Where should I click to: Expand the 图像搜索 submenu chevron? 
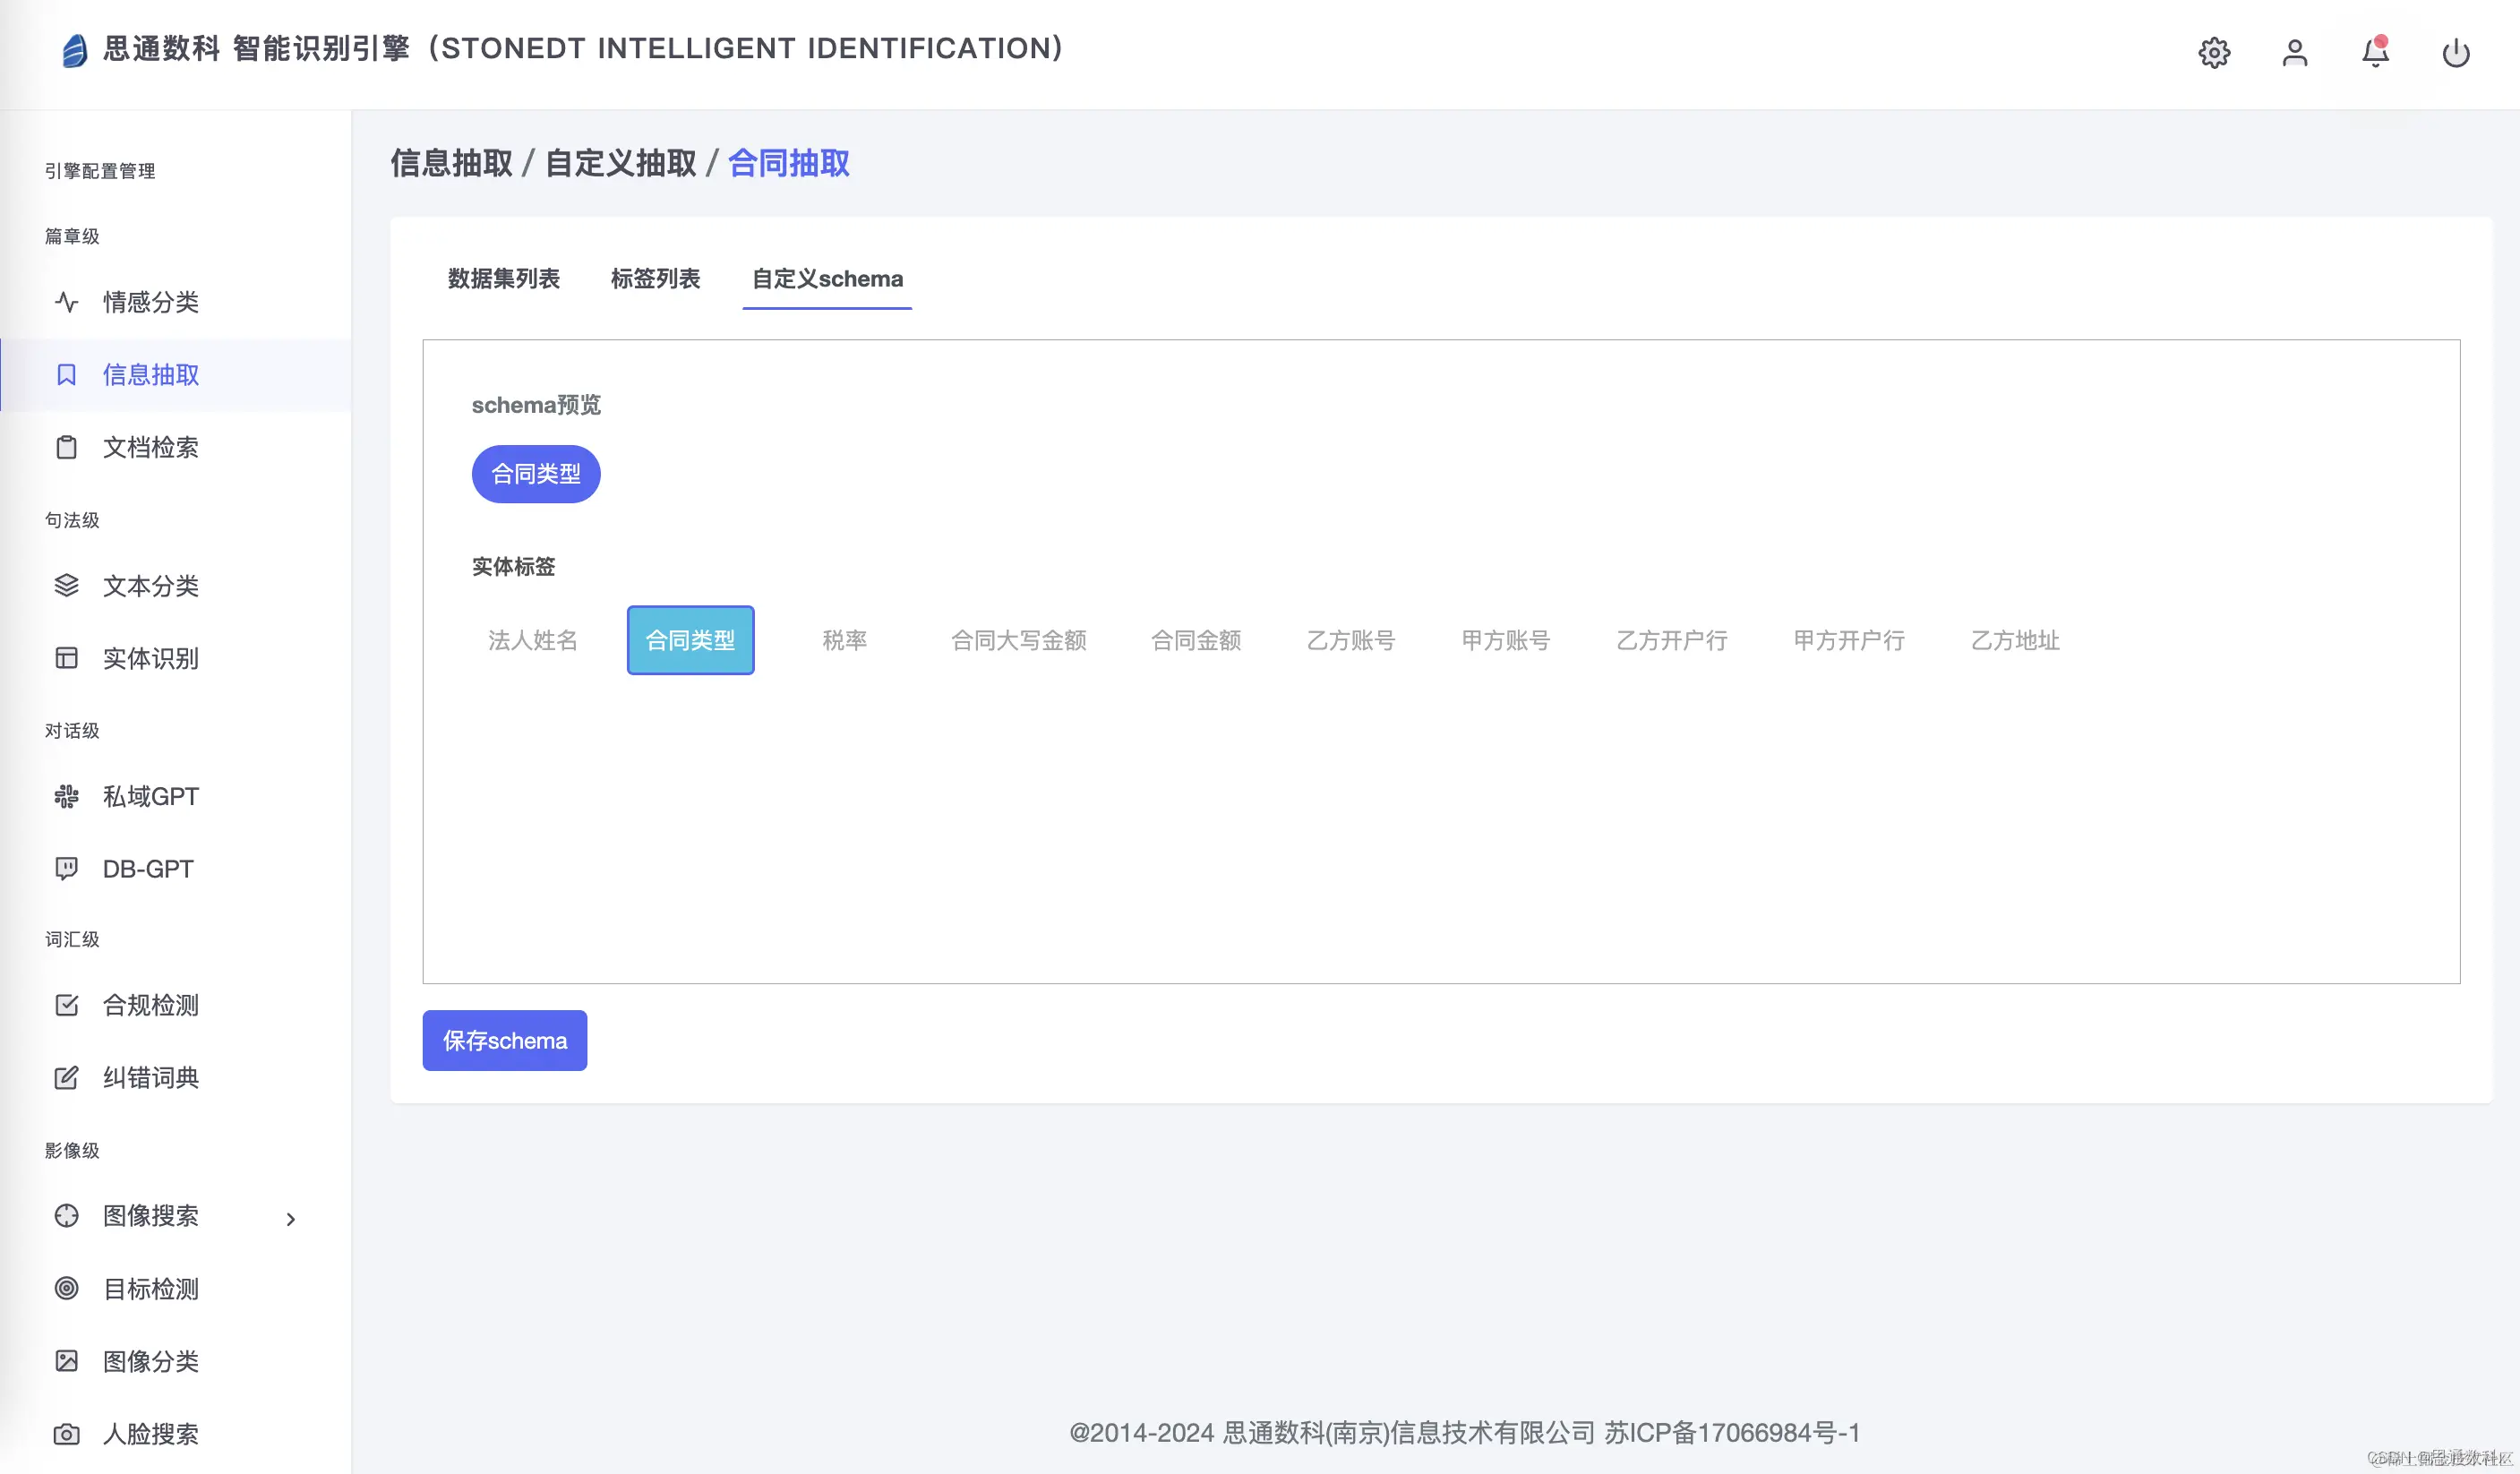point(290,1218)
